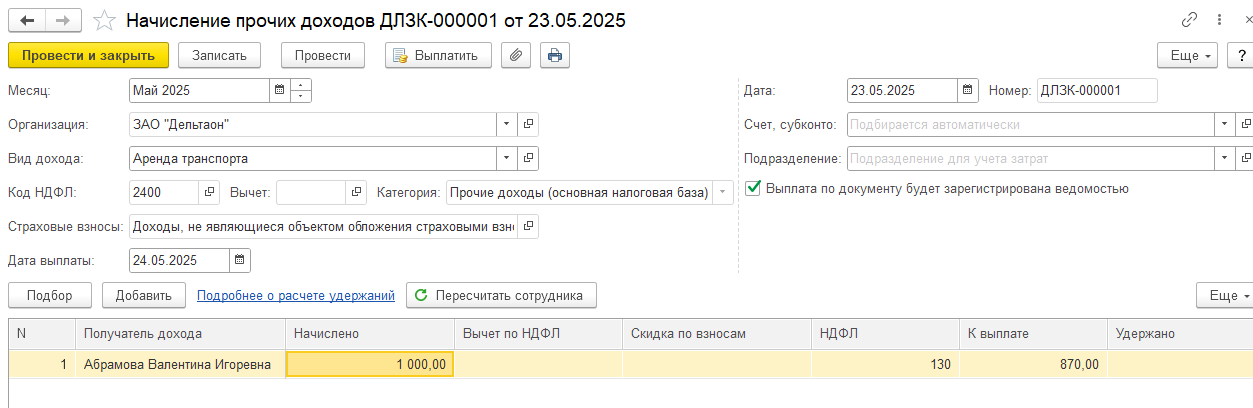Expand the Организация dropdown list

[507, 125]
